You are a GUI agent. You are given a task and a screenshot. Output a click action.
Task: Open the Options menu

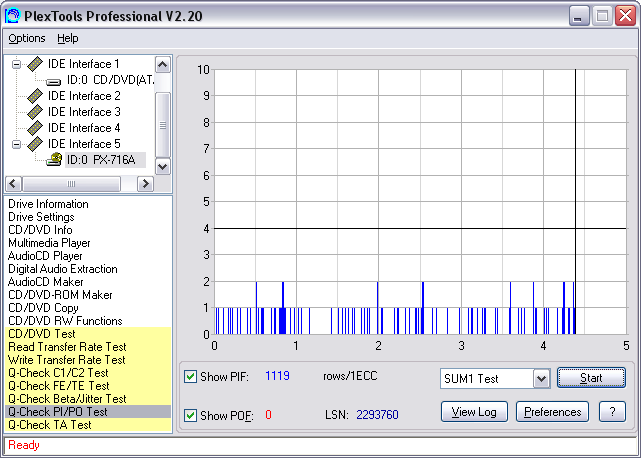[27, 38]
